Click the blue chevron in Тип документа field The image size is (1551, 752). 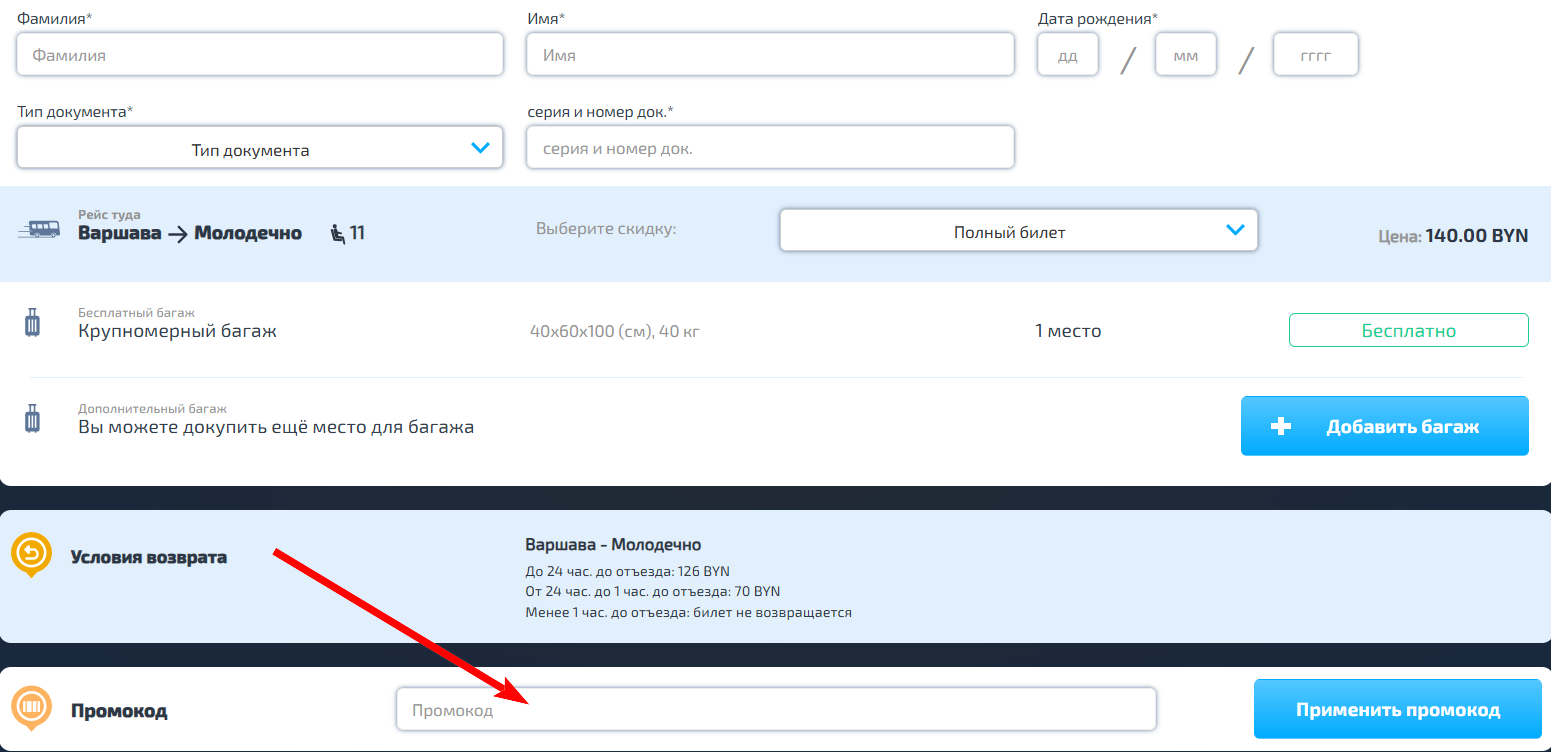point(480,148)
